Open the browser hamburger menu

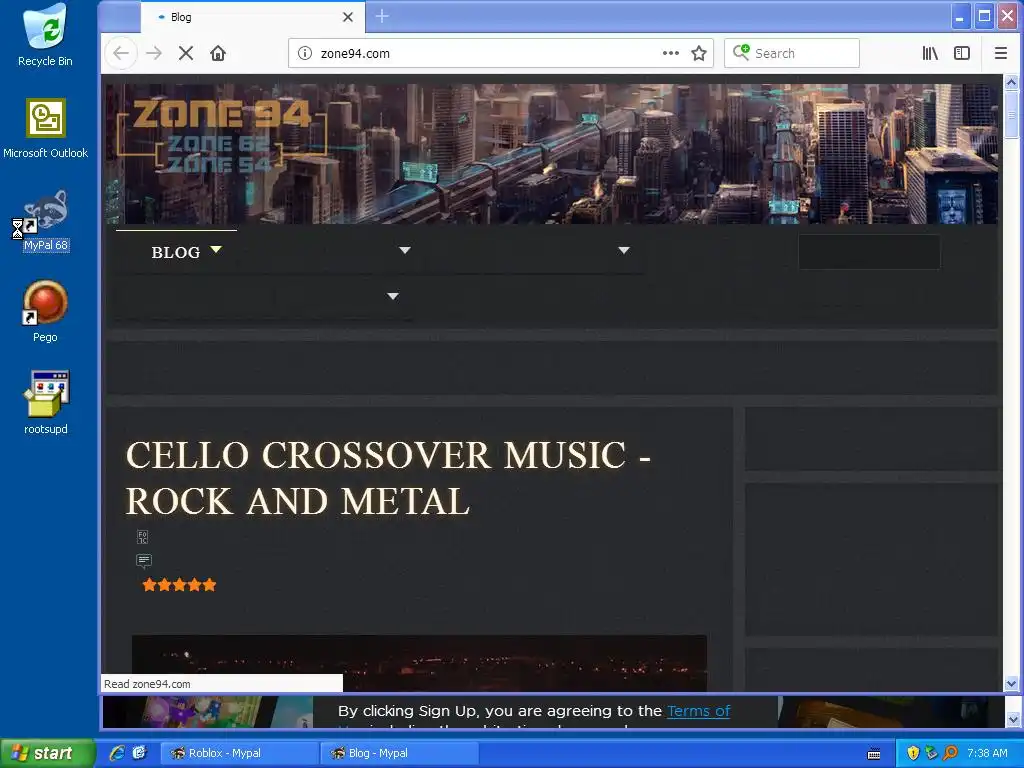coord(1000,53)
